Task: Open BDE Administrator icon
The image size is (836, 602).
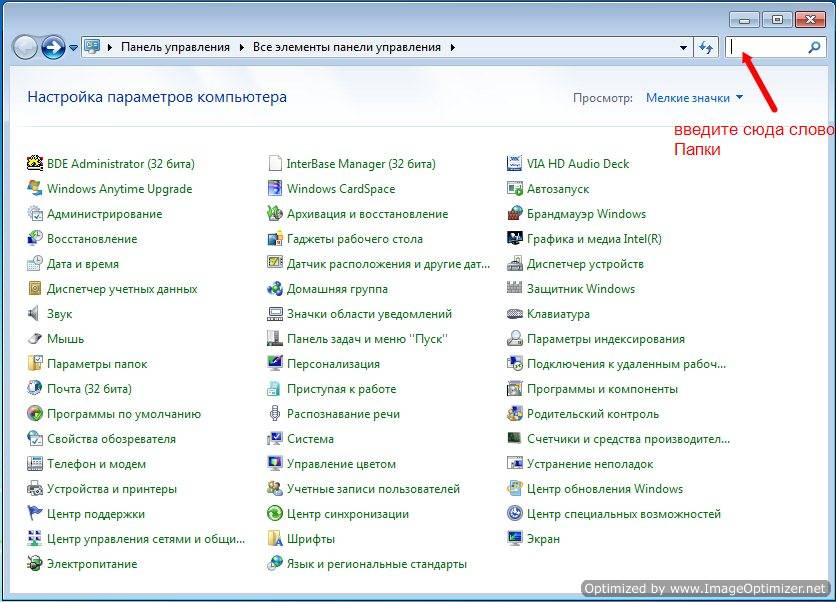Action: click(x=35, y=163)
